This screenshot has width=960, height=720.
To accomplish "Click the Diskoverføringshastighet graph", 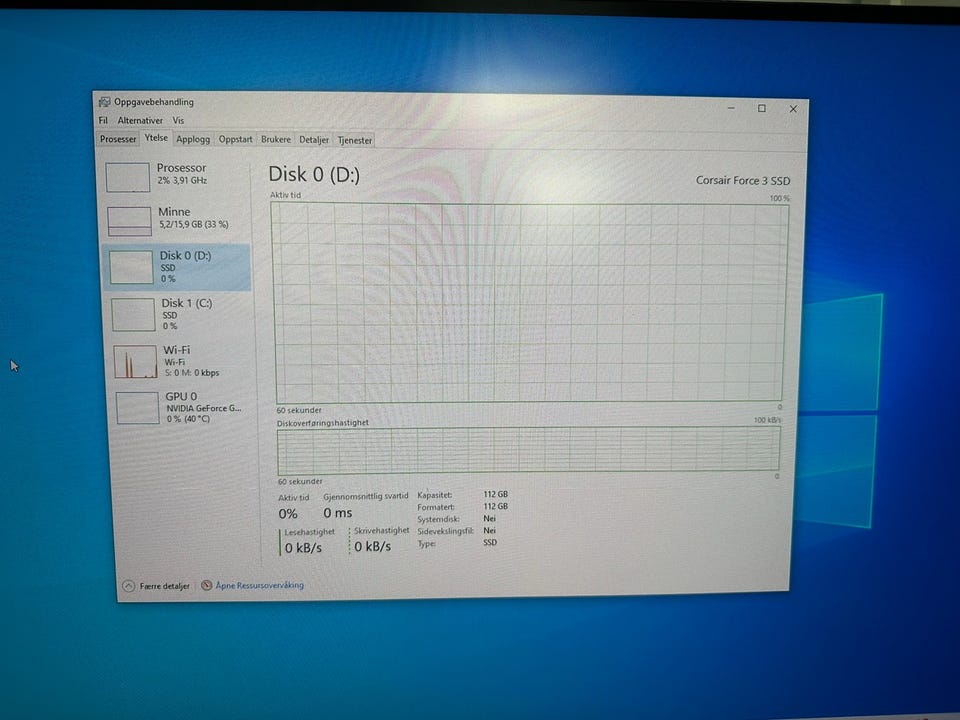I will pyautogui.click(x=528, y=449).
